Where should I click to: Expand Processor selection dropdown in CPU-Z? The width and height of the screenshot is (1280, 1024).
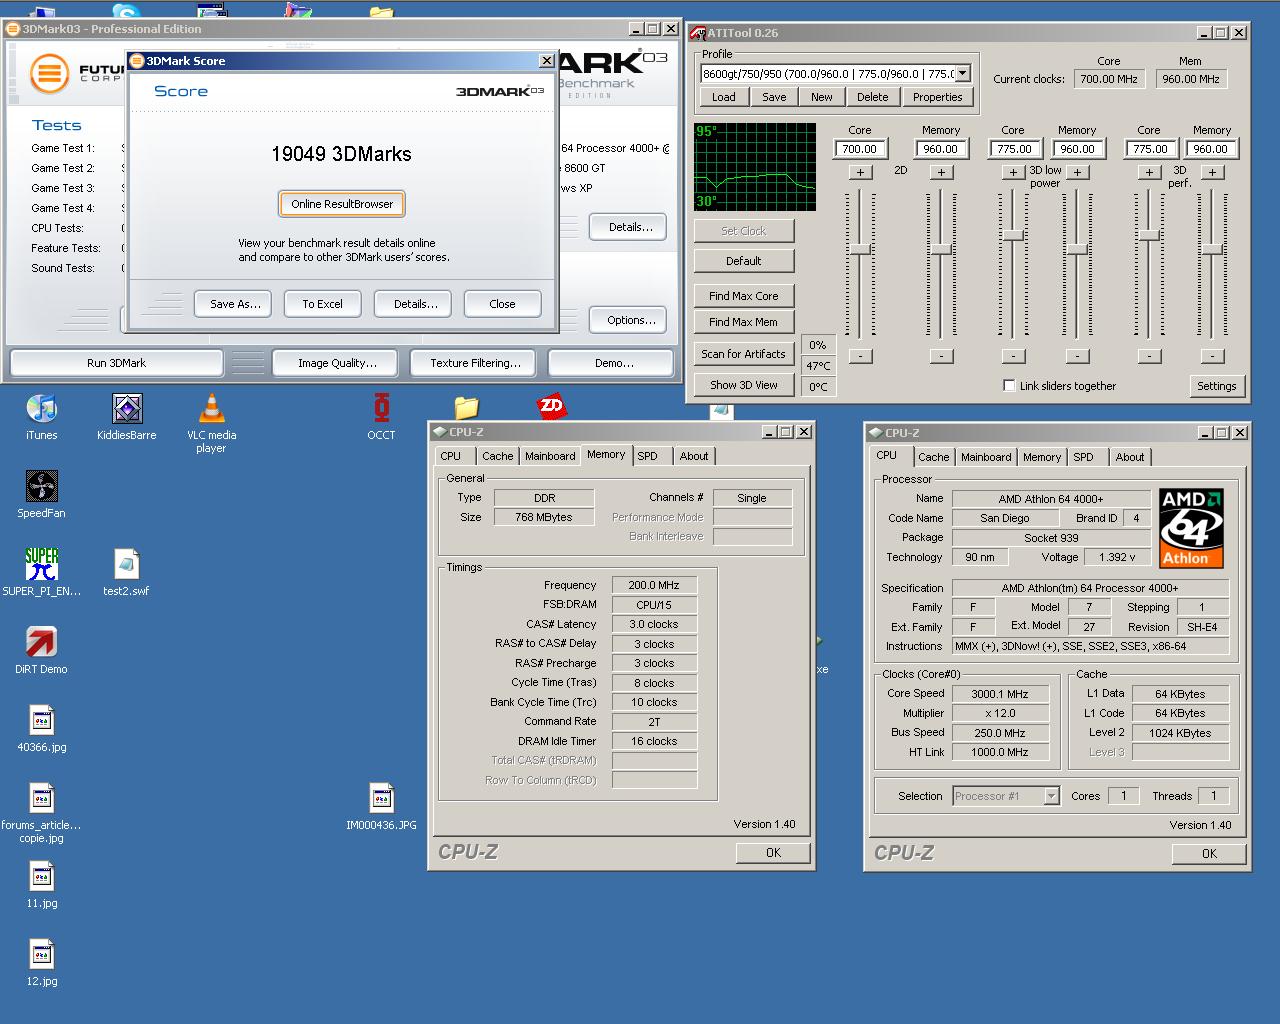[1051, 796]
